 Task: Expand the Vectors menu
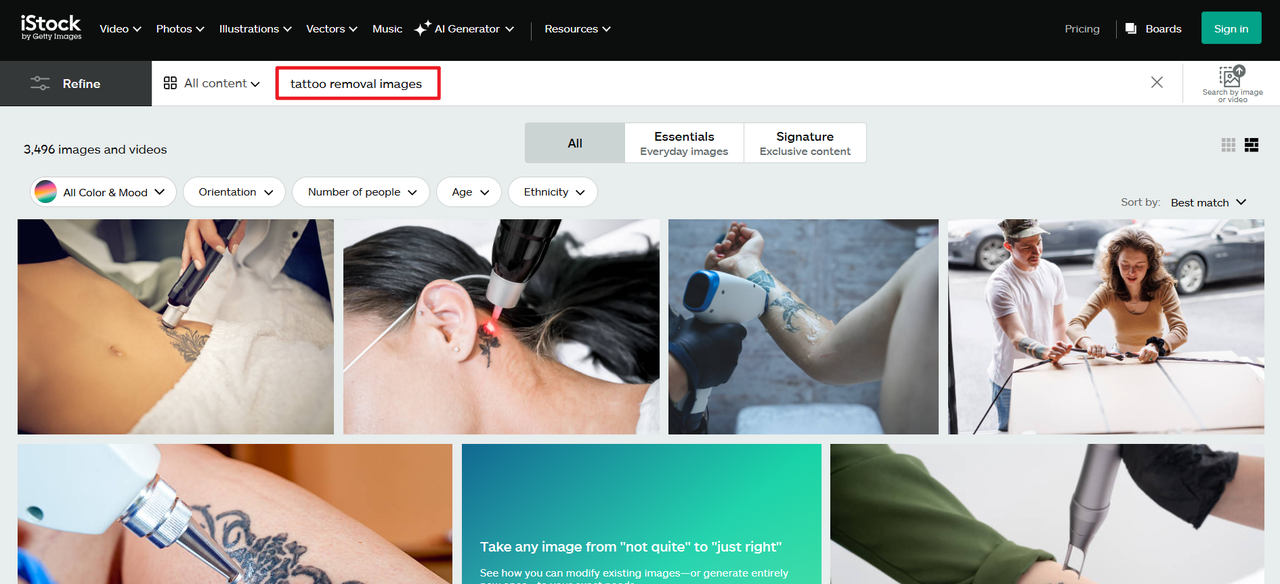pyautogui.click(x=332, y=29)
